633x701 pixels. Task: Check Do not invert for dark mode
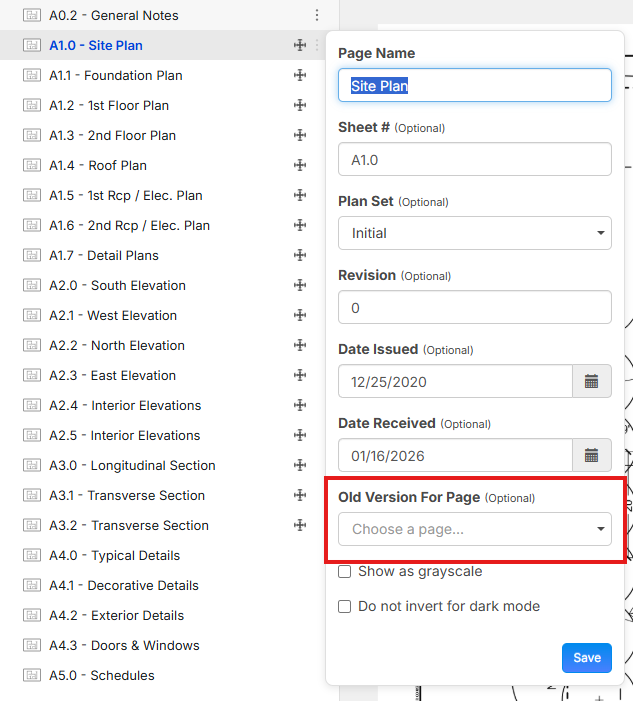click(345, 606)
